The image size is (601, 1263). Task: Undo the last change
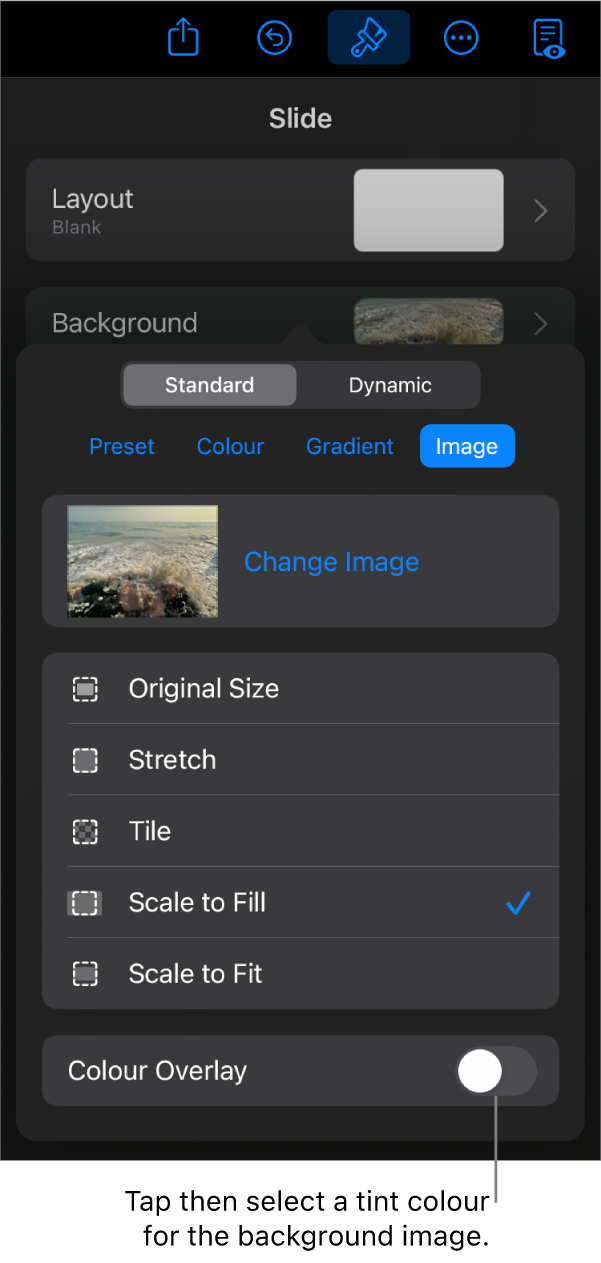point(274,38)
